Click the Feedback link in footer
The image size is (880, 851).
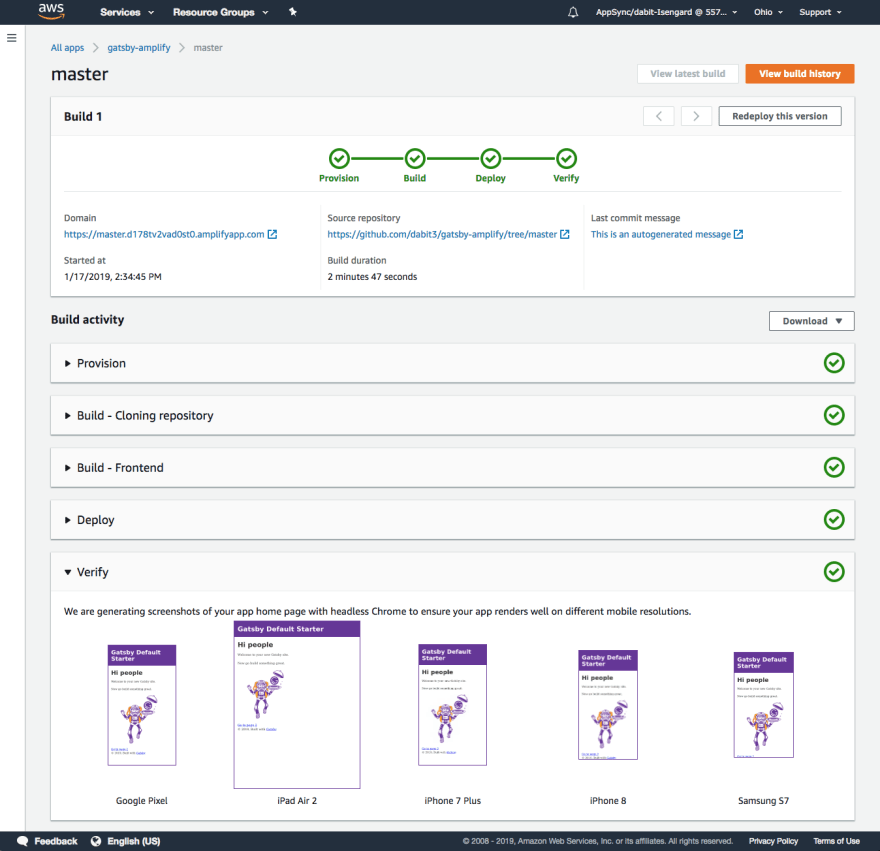(x=56, y=841)
